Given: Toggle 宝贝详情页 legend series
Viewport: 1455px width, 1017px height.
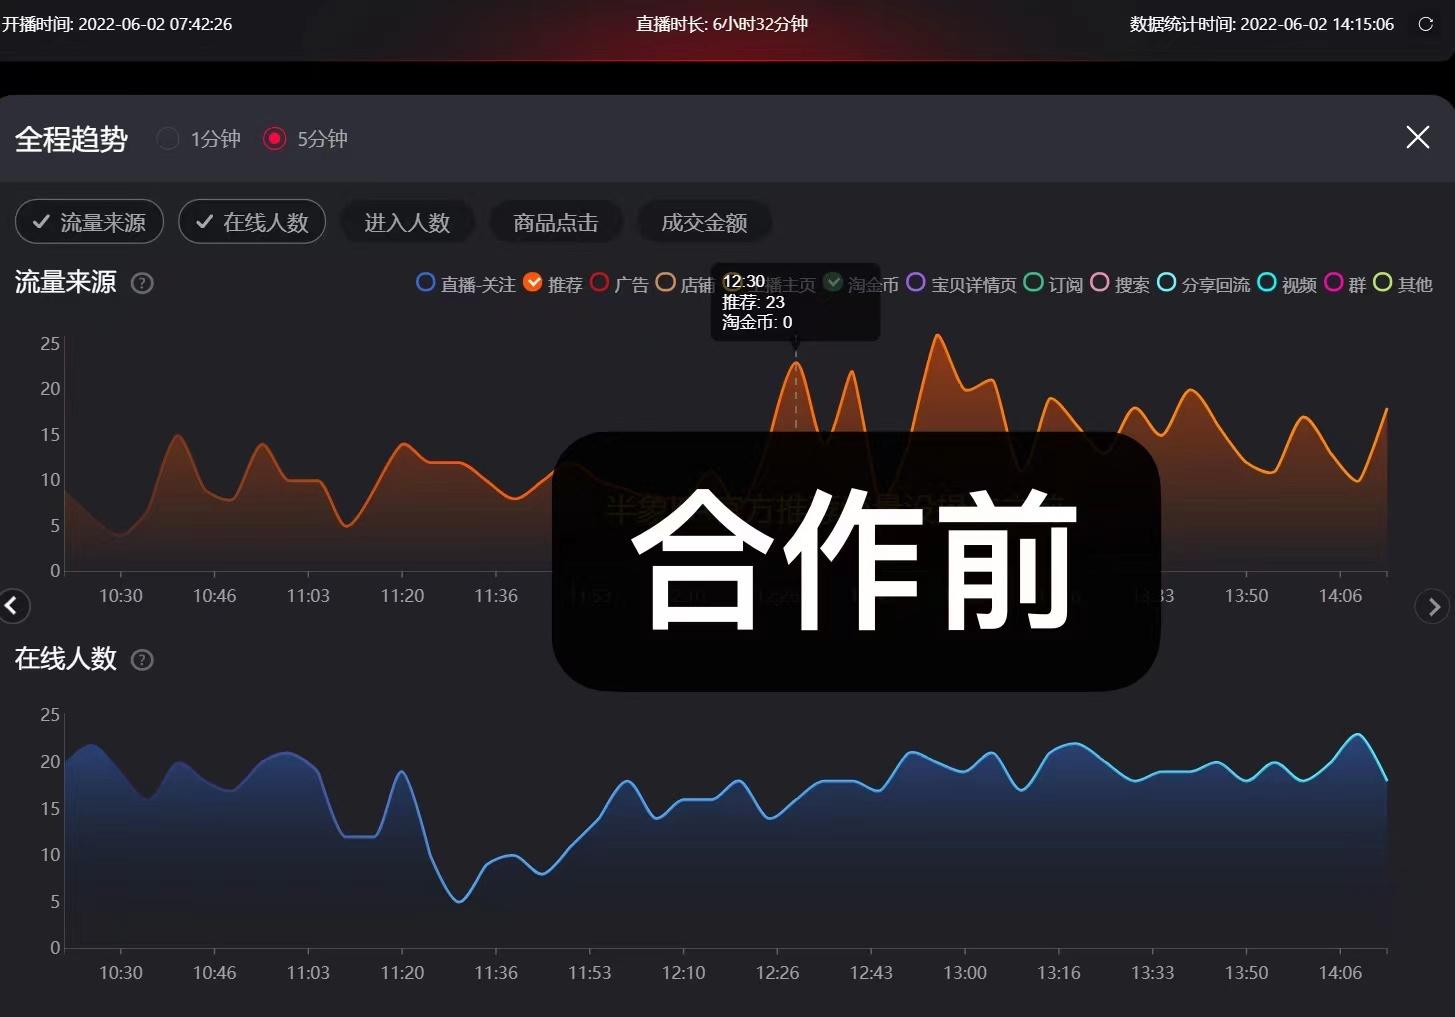Looking at the screenshot, I should [x=962, y=284].
